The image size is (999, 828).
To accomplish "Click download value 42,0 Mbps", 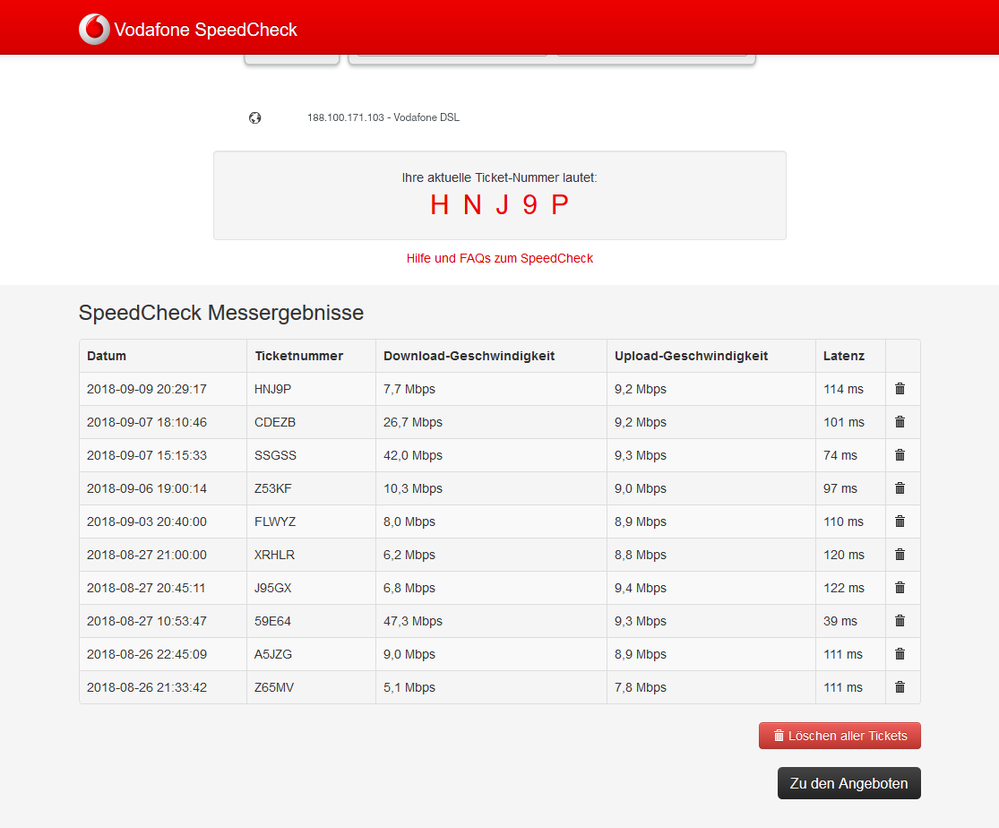I will tap(413, 455).
